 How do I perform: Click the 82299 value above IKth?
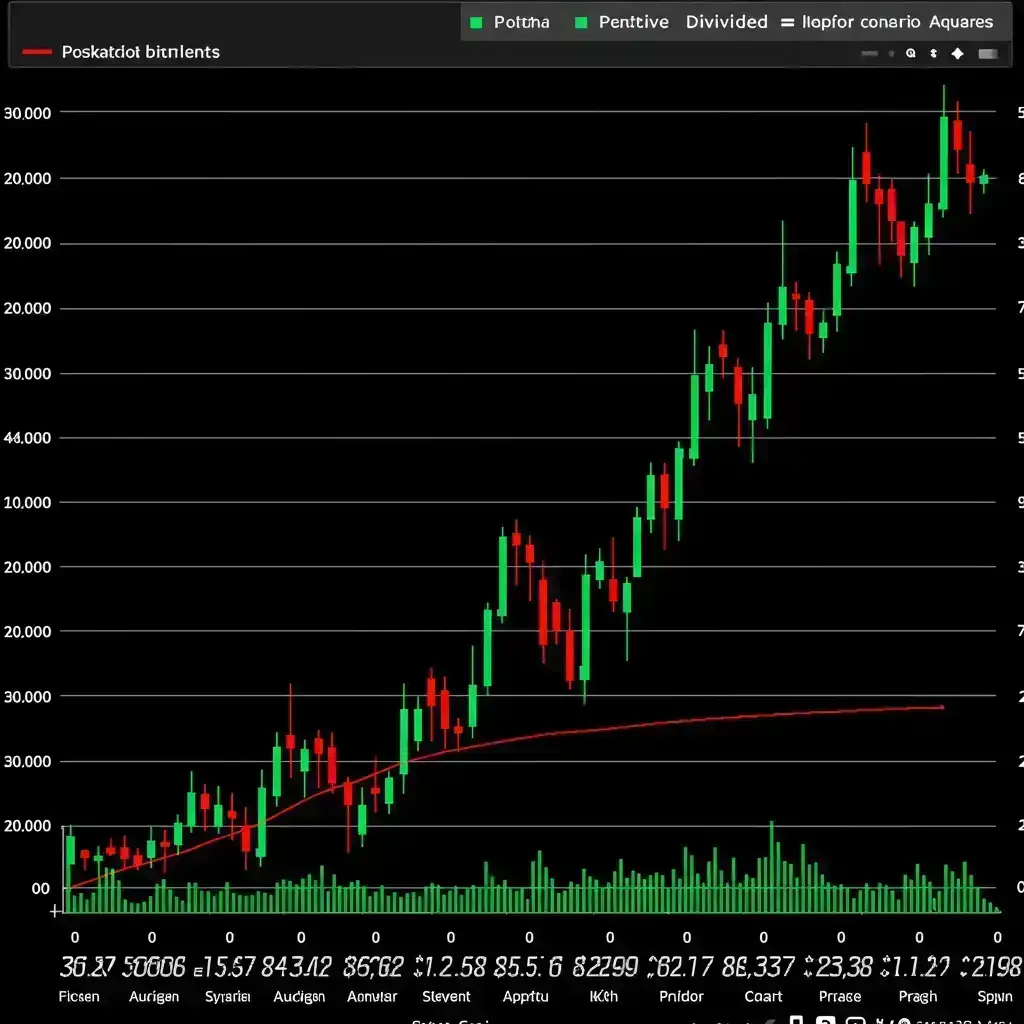coord(605,967)
